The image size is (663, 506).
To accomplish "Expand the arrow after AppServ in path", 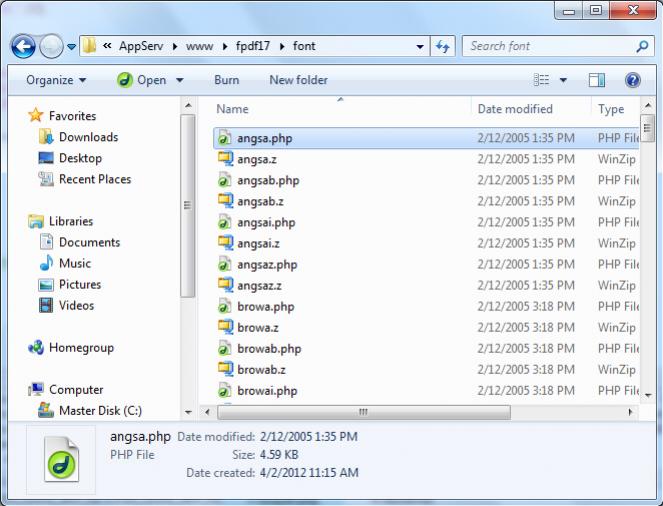I will pos(174,46).
